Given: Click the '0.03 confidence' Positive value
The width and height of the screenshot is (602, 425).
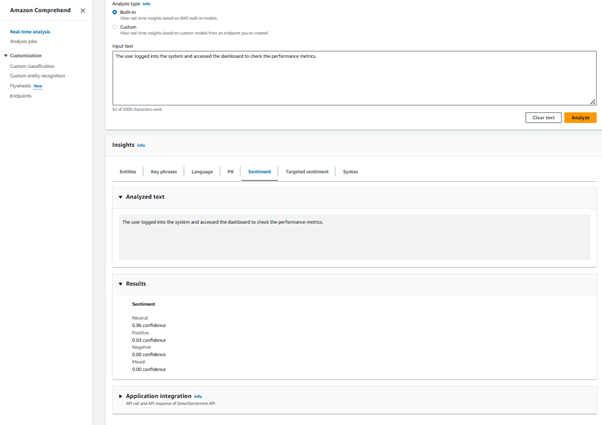Looking at the screenshot, I should click(149, 340).
